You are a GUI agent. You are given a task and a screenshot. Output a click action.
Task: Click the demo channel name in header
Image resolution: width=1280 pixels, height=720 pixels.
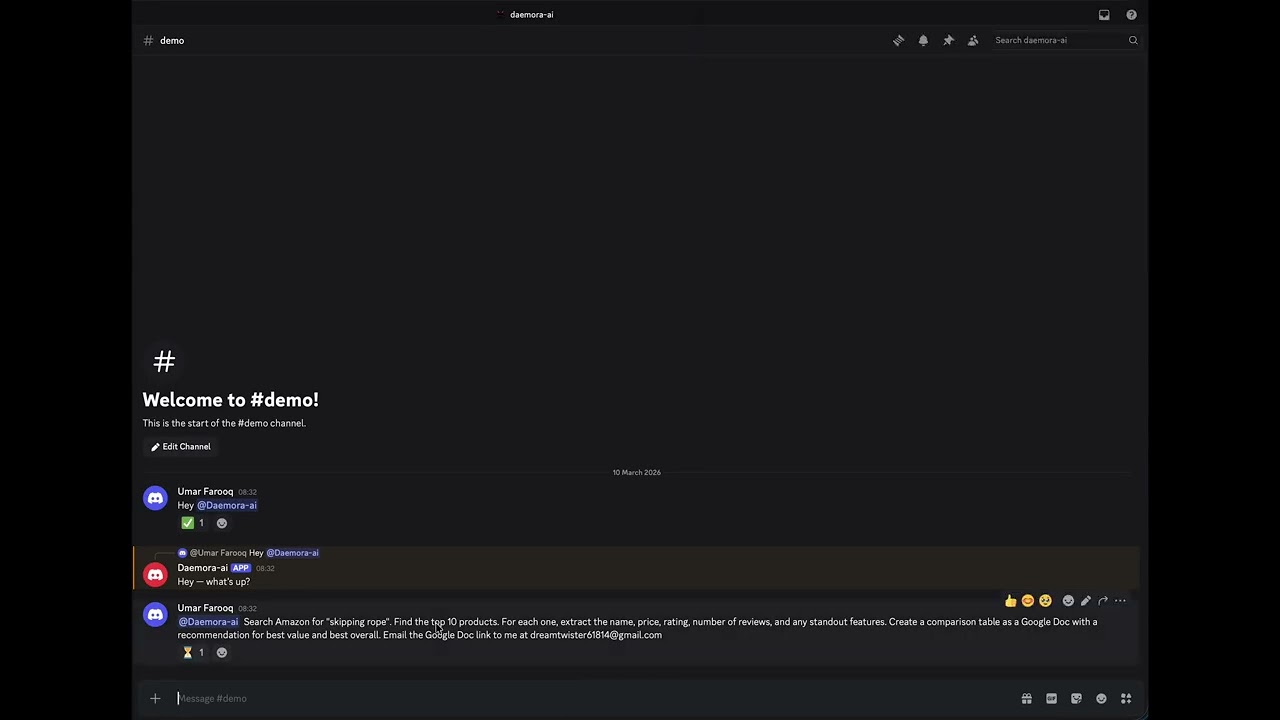pos(172,40)
